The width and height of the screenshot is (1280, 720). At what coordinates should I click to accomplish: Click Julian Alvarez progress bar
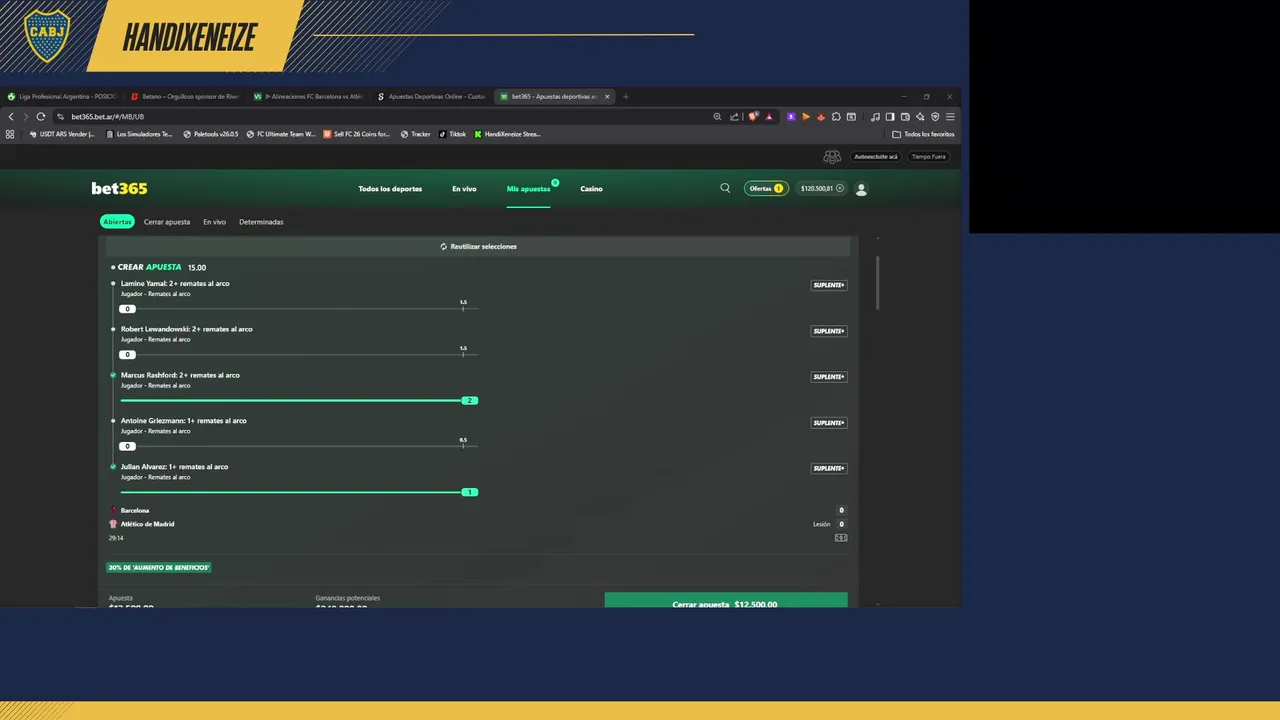(x=299, y=492)
